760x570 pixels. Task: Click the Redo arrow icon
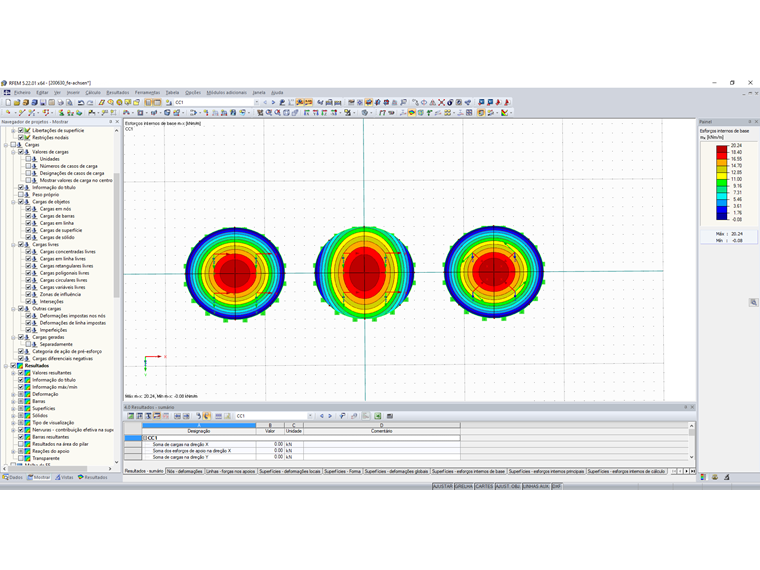90,102
